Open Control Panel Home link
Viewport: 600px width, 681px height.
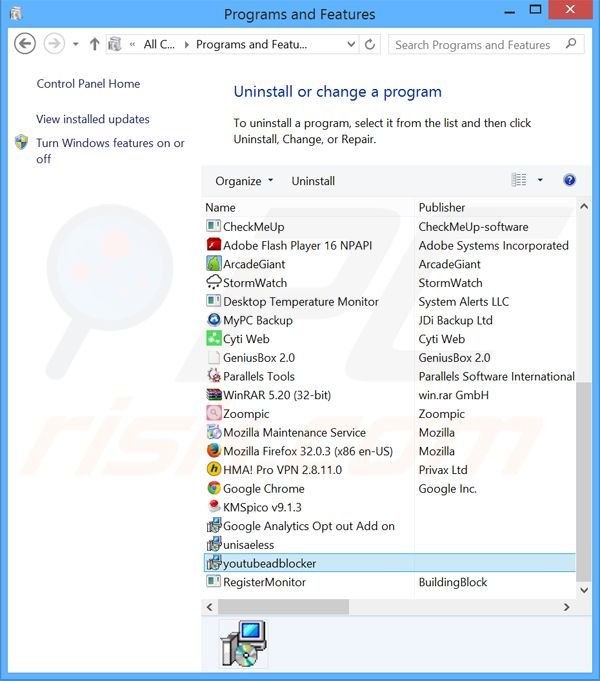[x=88, y=83]
